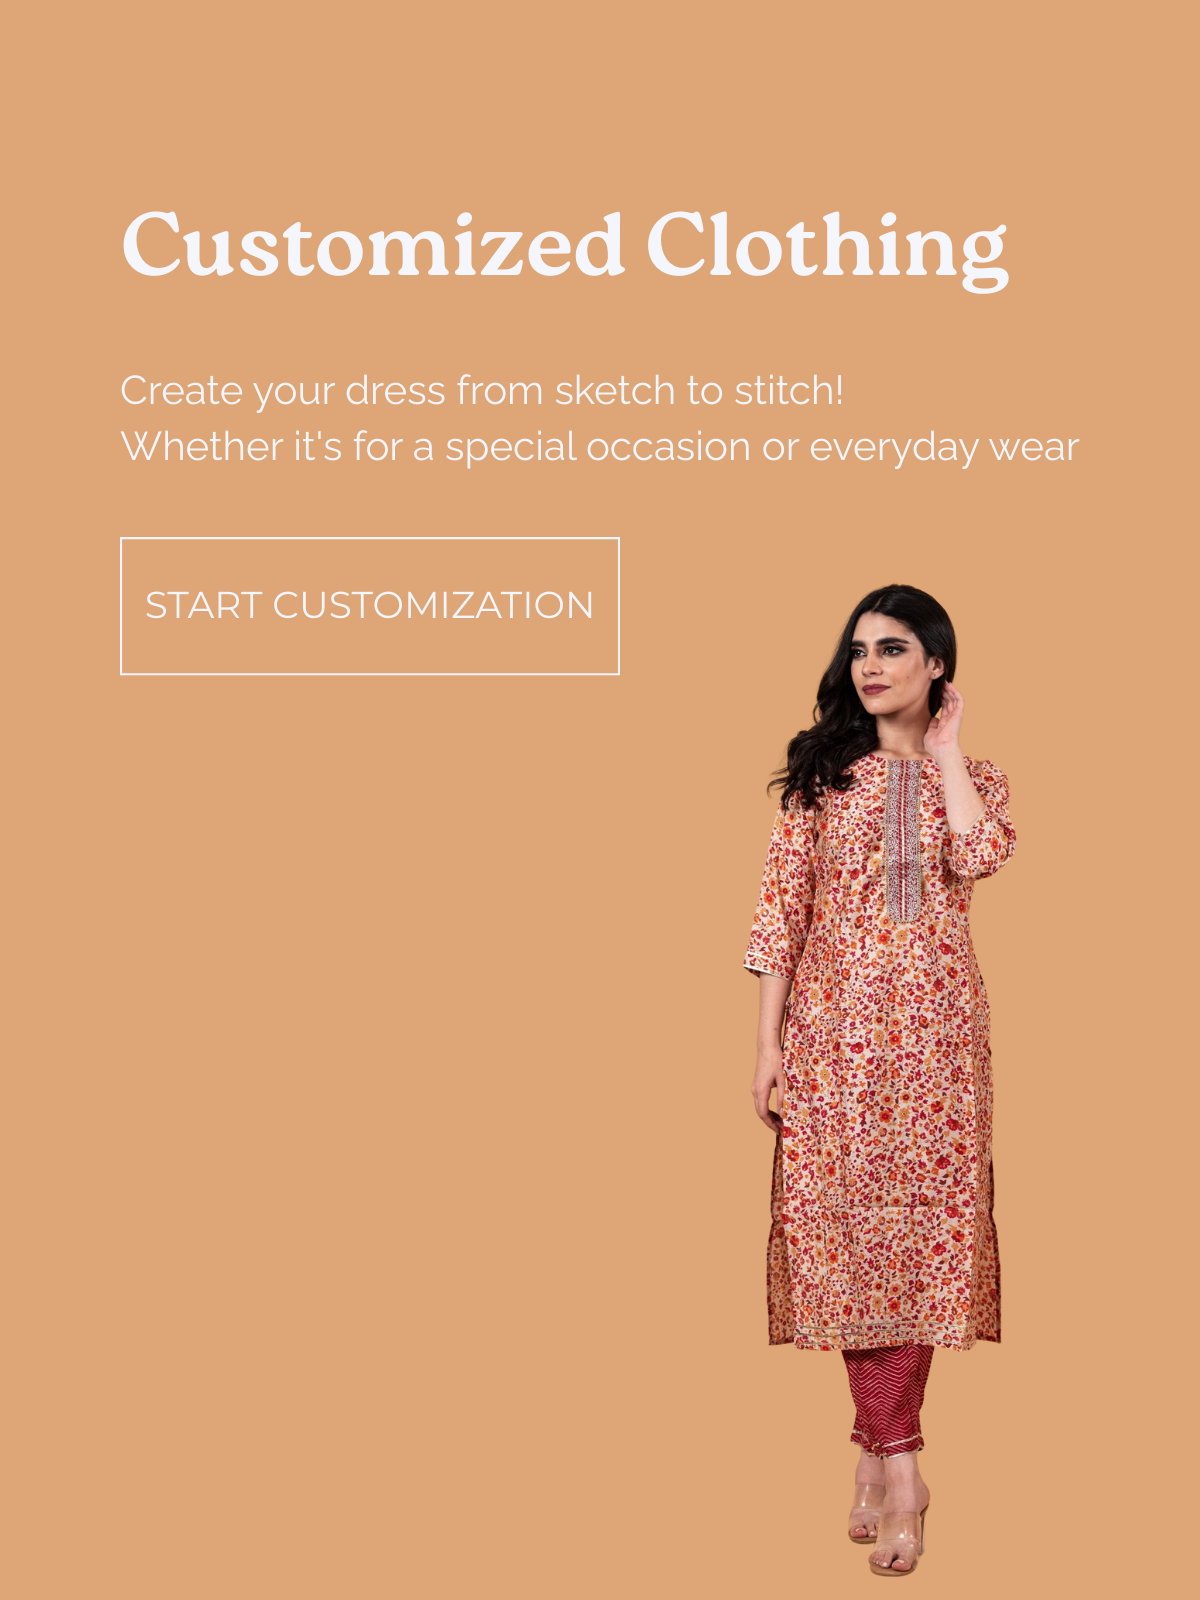This screenshot has height=1600, width=1200.
Task: Click the embroidered neckline placket on kurta
Action: pos(903,840)
